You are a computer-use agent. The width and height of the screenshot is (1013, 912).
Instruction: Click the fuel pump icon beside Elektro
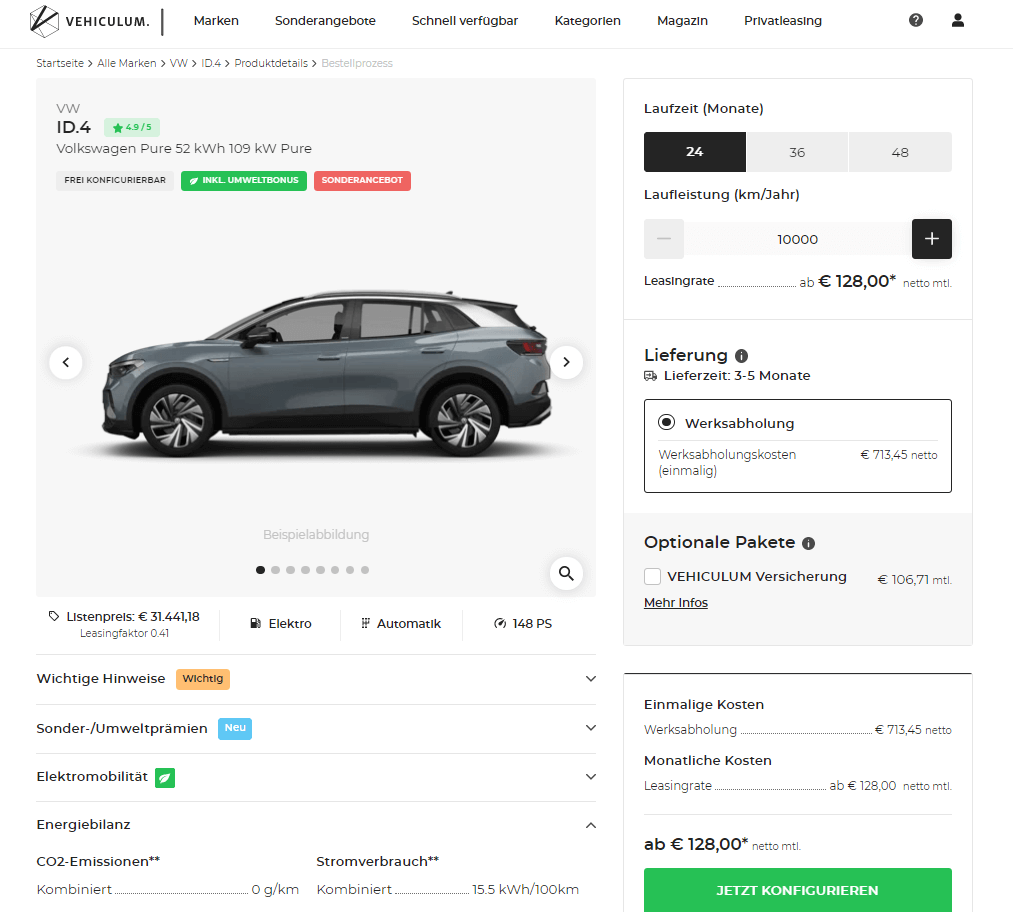(256, 623)
